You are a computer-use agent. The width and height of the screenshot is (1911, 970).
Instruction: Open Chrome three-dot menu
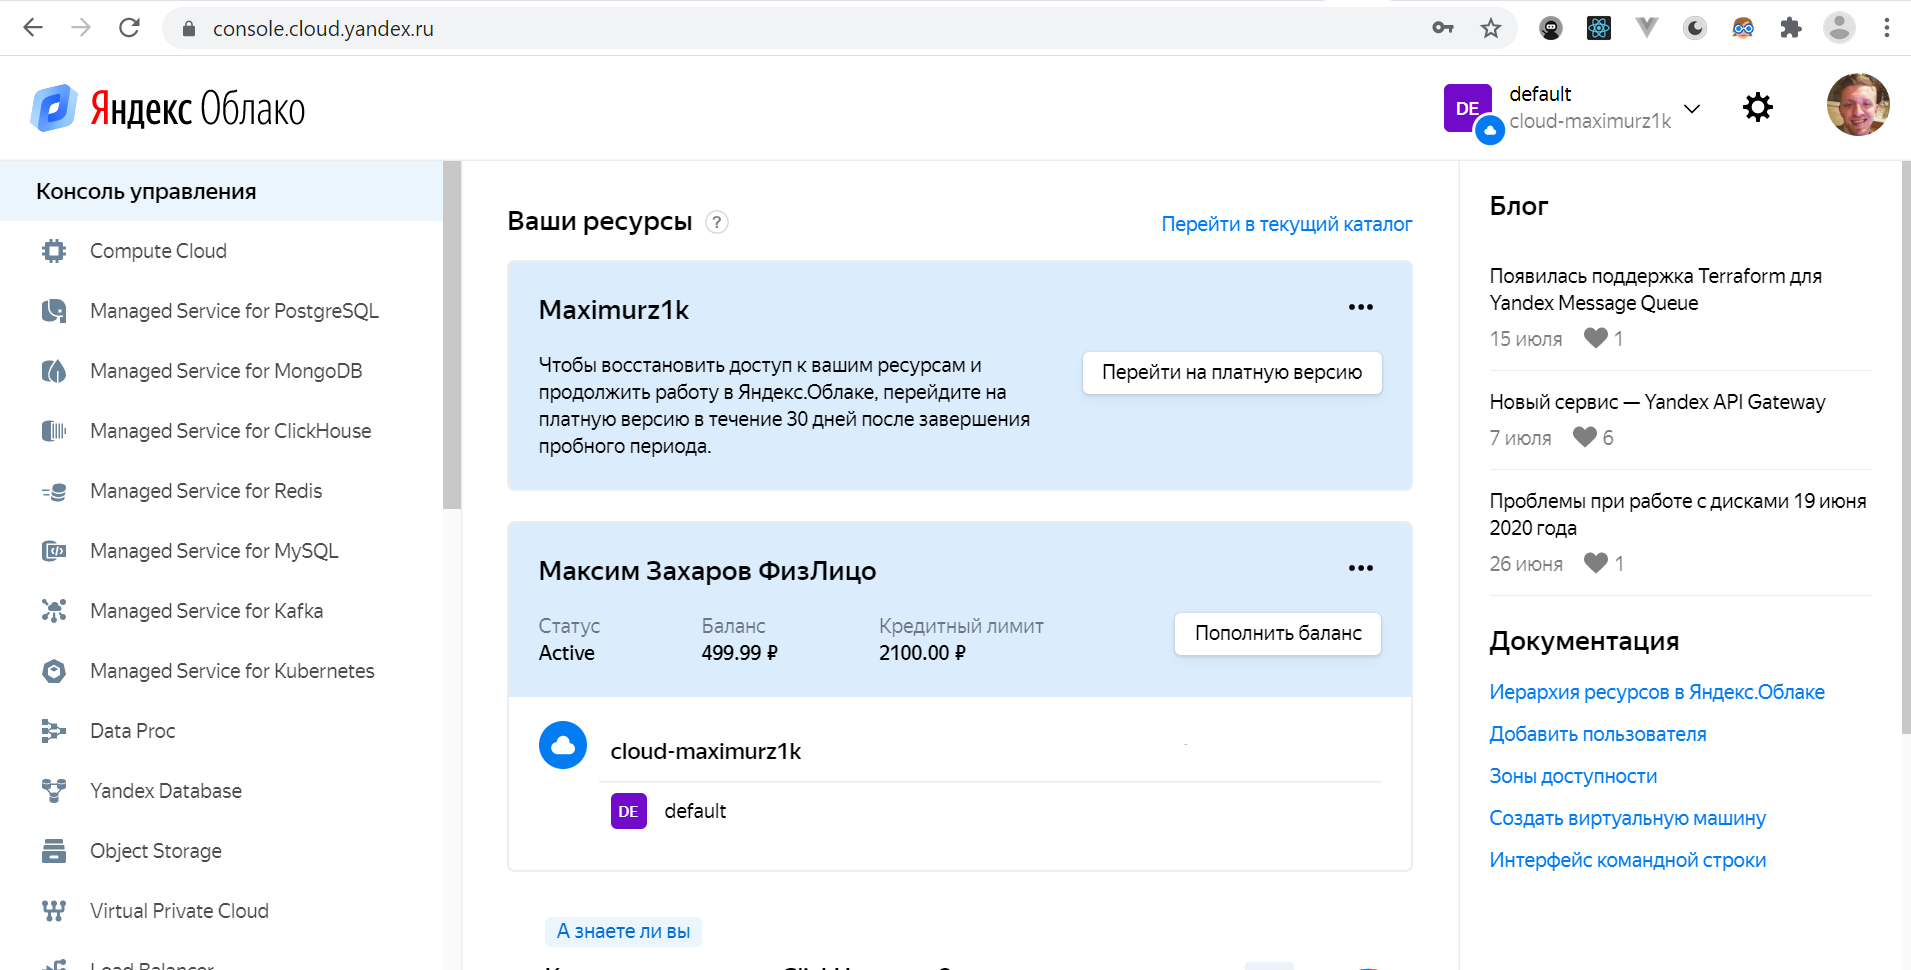tap(1887, 28)
